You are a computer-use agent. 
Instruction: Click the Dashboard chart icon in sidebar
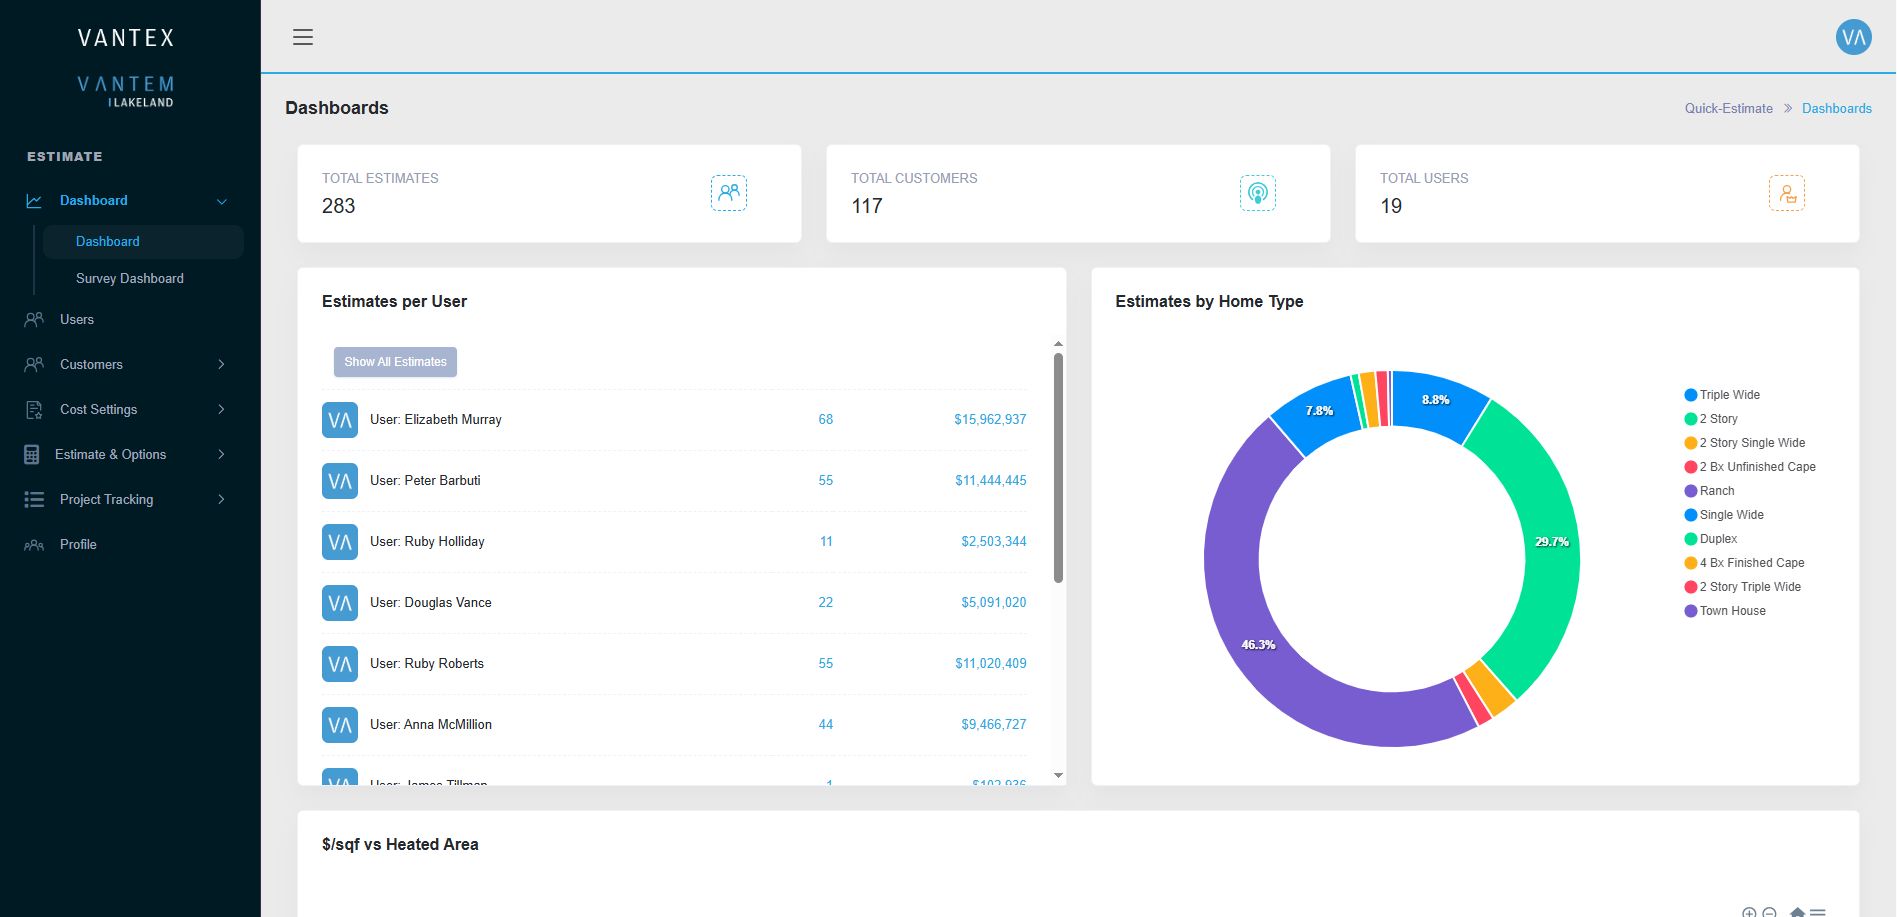pyautogui.click(x=34, y=201)
